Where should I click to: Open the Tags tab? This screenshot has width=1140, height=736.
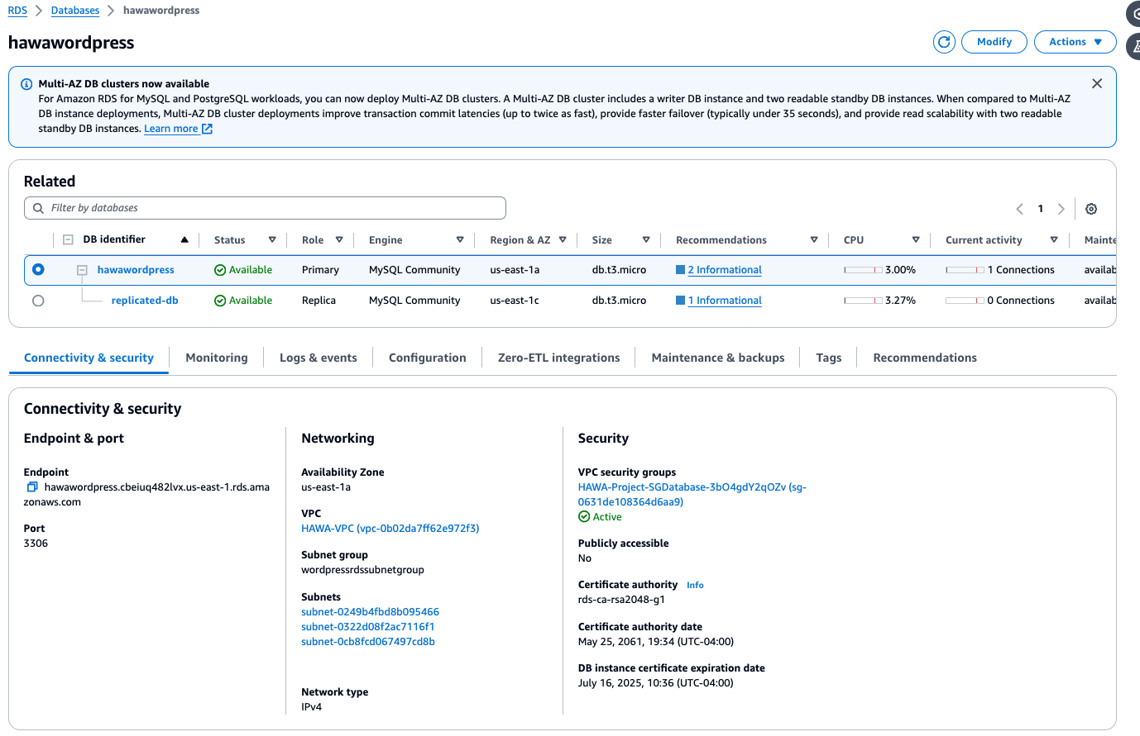pos(828,358)
